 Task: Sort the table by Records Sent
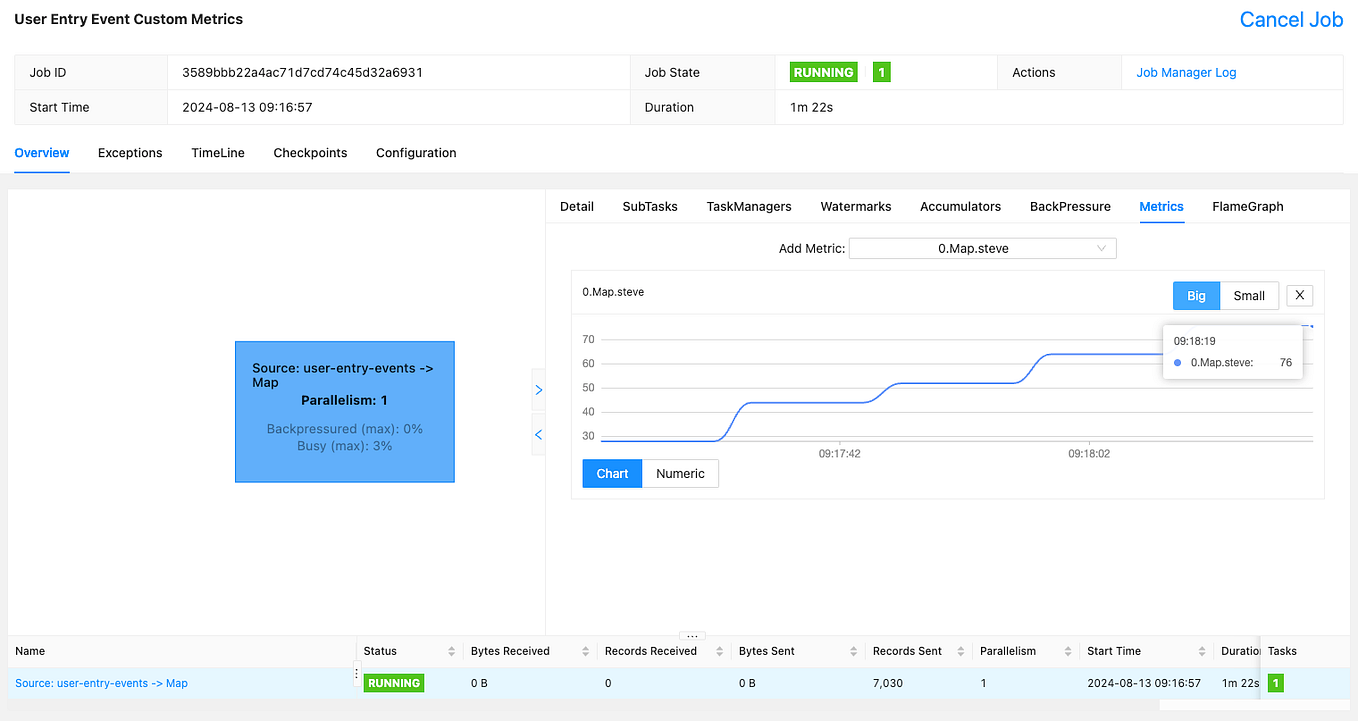963,651
